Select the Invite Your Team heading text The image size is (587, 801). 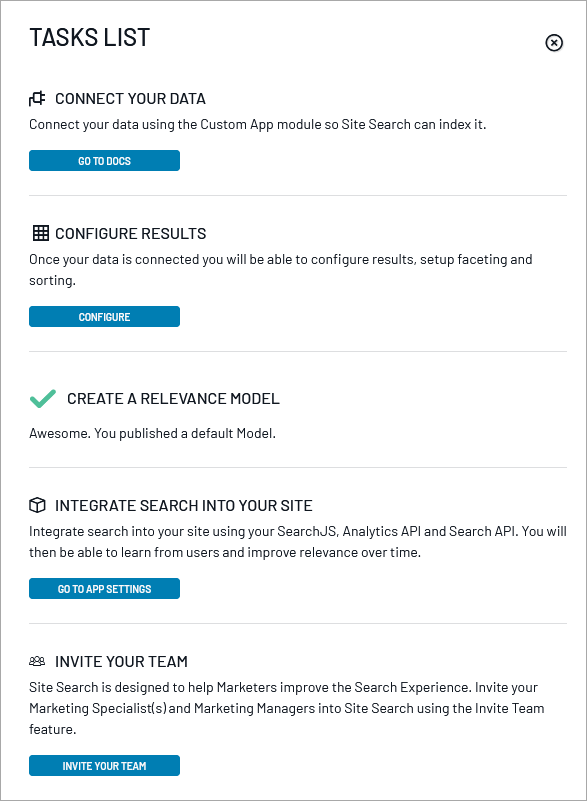122,662
